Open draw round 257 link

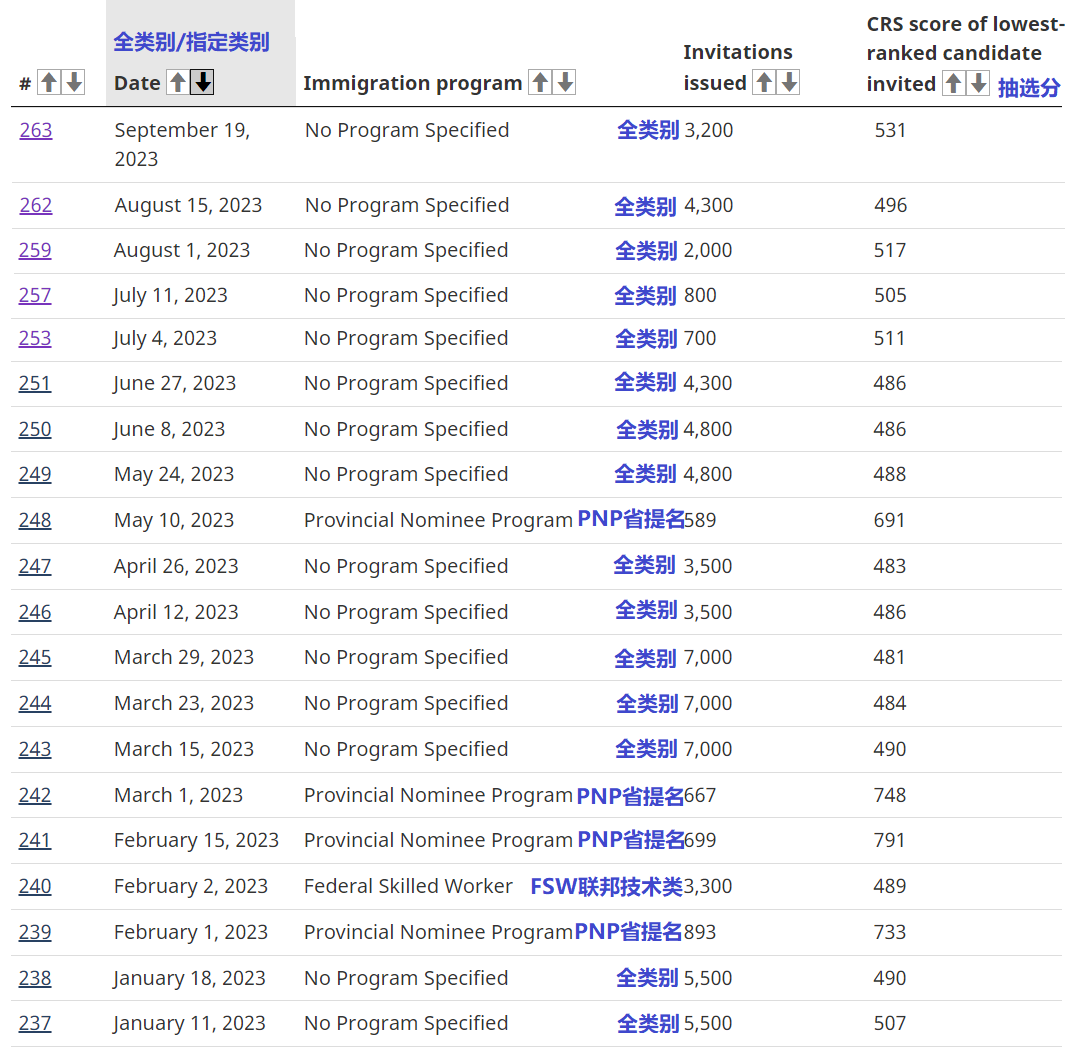(x=35, y=295)
